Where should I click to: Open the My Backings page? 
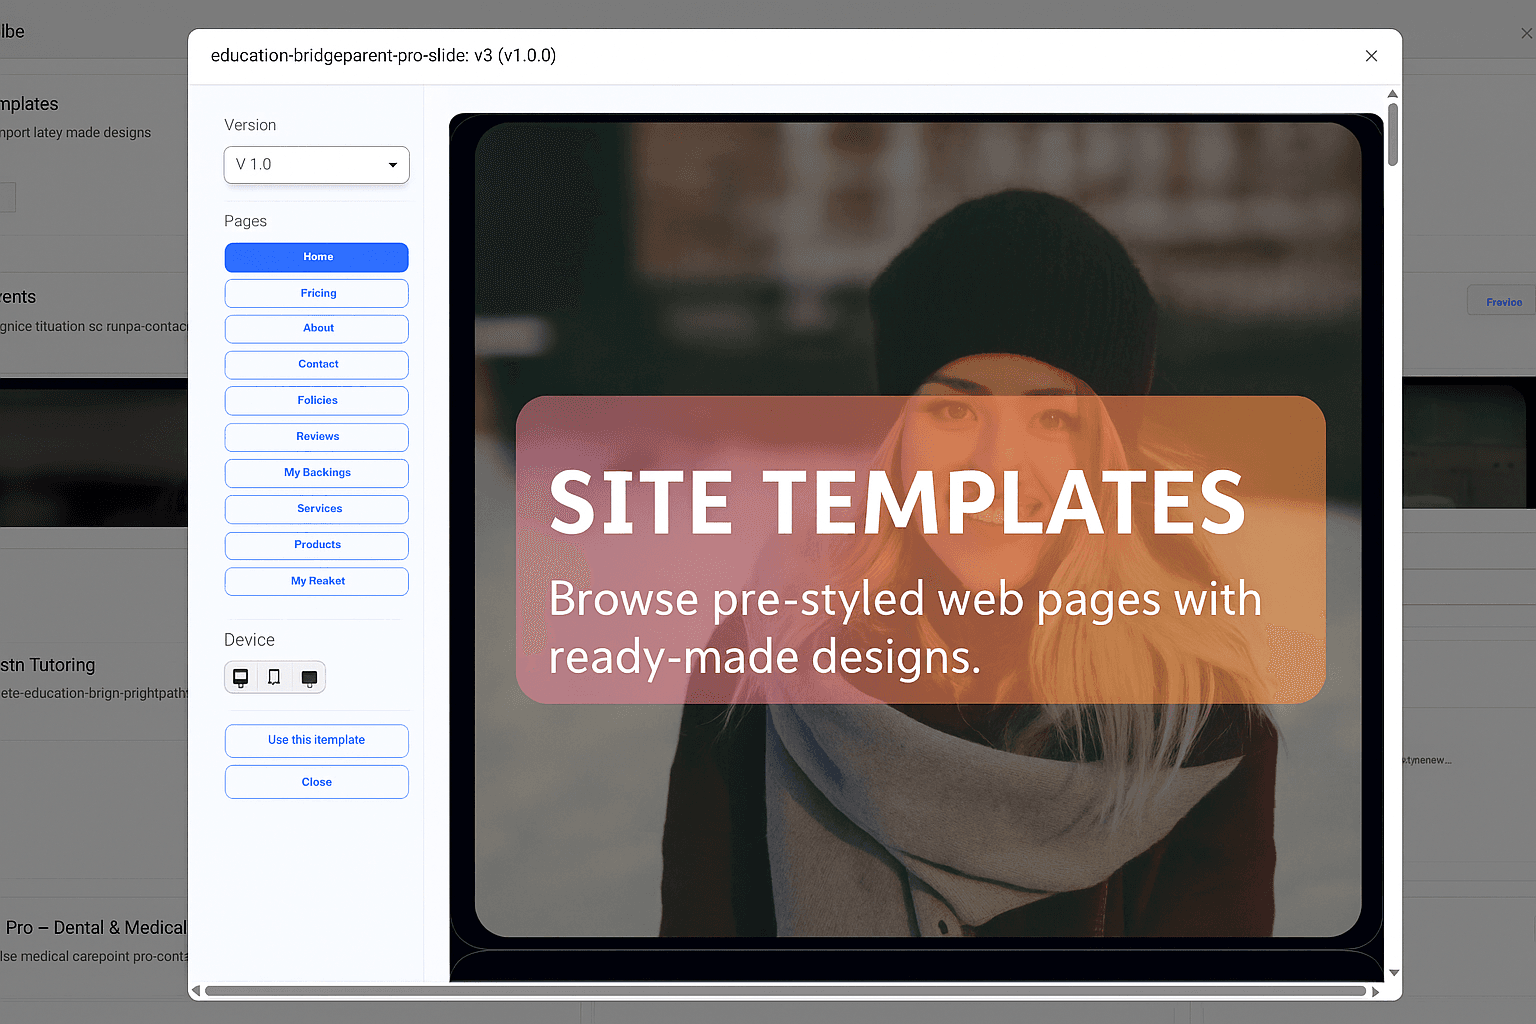(316, 473)
